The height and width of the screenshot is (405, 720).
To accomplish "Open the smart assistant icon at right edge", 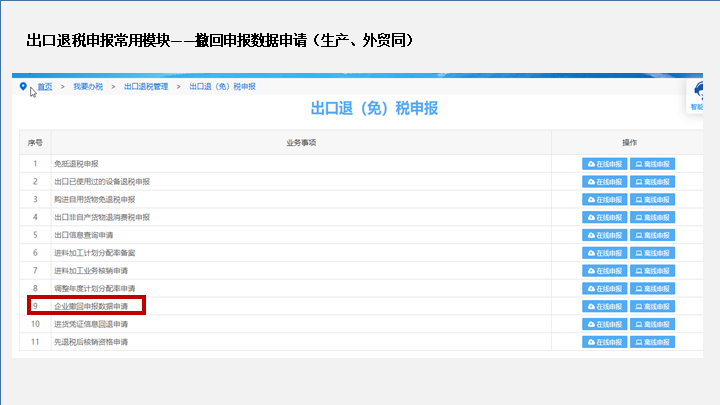I will (x=697, y=96).
